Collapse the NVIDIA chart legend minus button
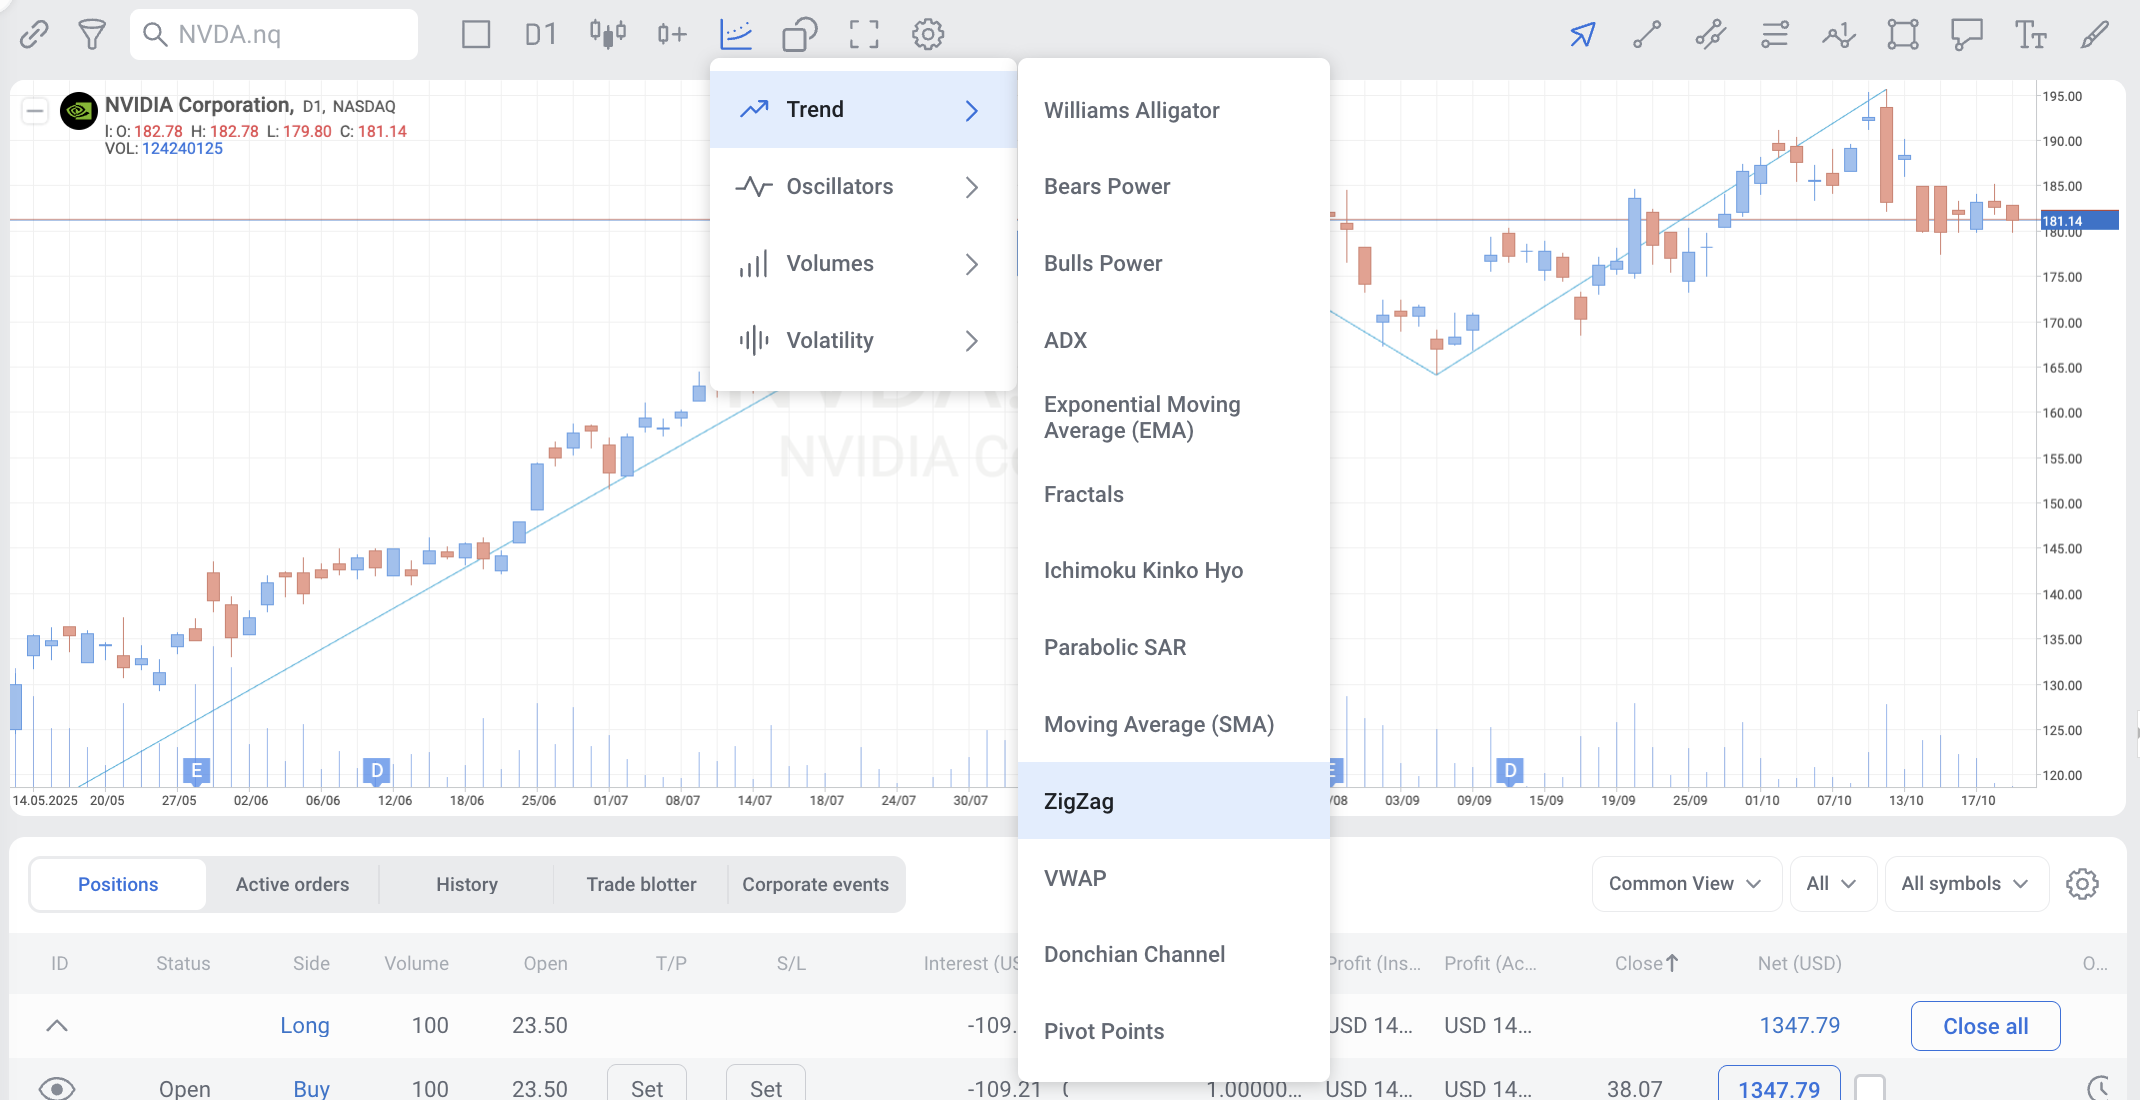The height and width of the screenshot is (1100, 2140). click(35, 110)
